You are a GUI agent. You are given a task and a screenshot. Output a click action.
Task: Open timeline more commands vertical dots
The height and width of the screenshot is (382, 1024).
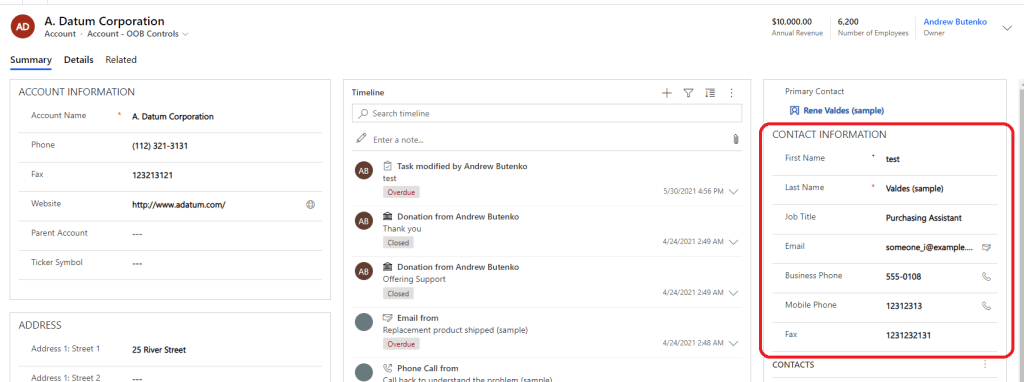[x=732, y=93]
